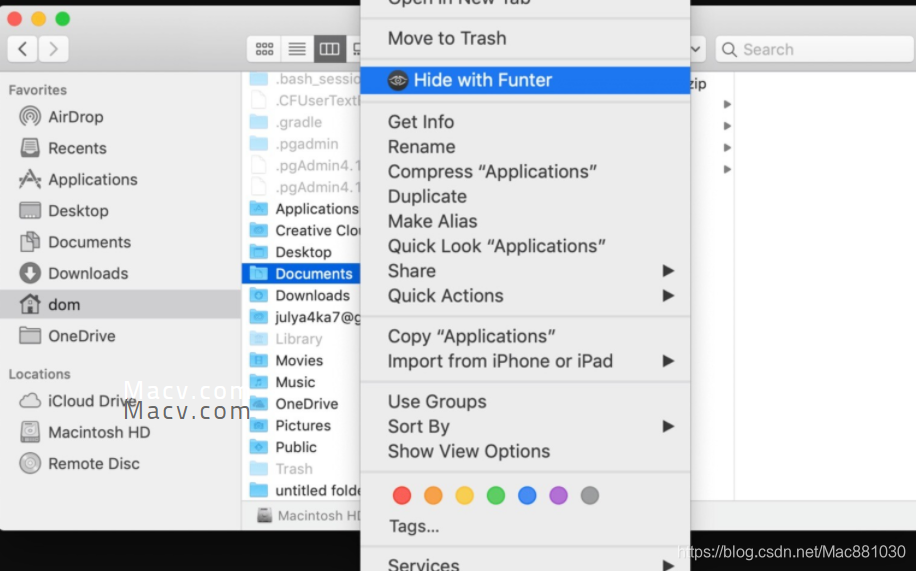Apply the gray tag color
Viewport: 916px width, 571px height.
590,496
